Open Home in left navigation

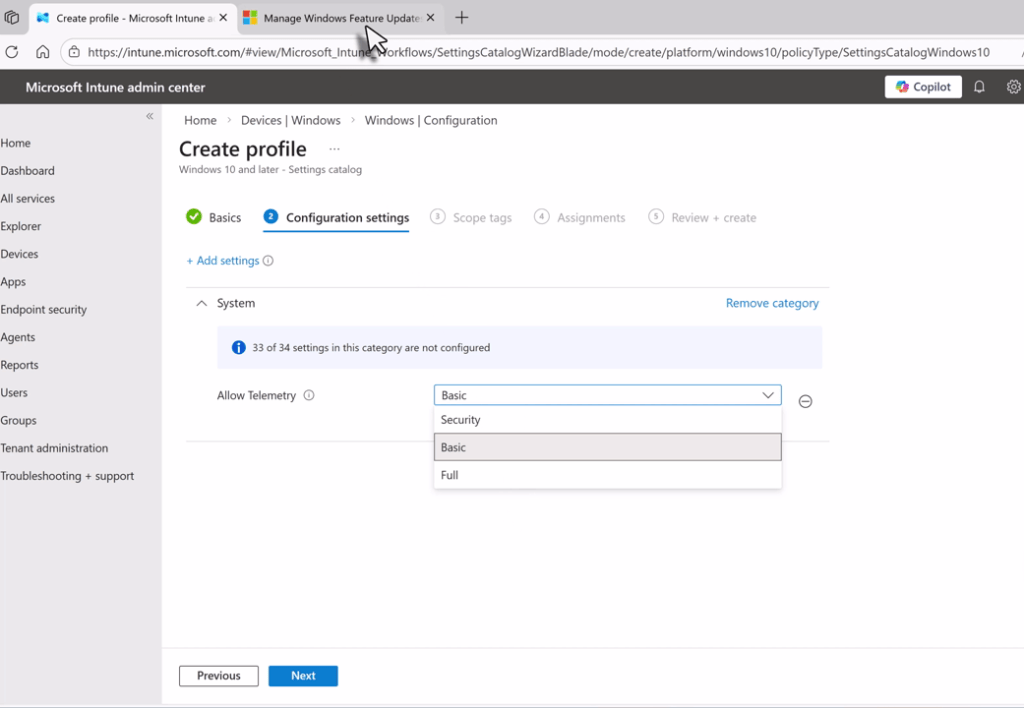16,143
